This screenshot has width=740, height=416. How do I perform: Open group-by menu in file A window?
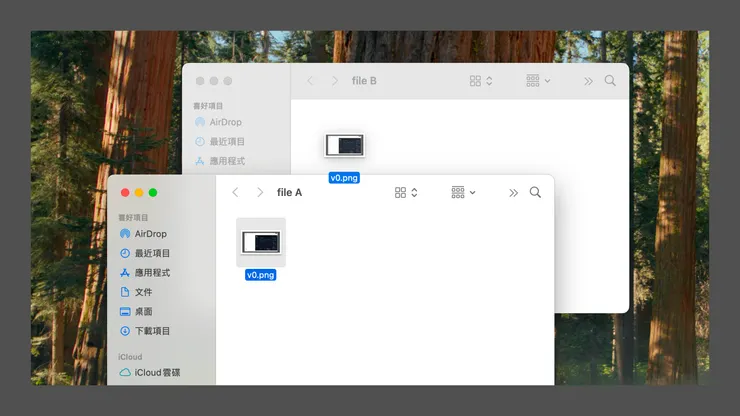(x=463, y=193)
